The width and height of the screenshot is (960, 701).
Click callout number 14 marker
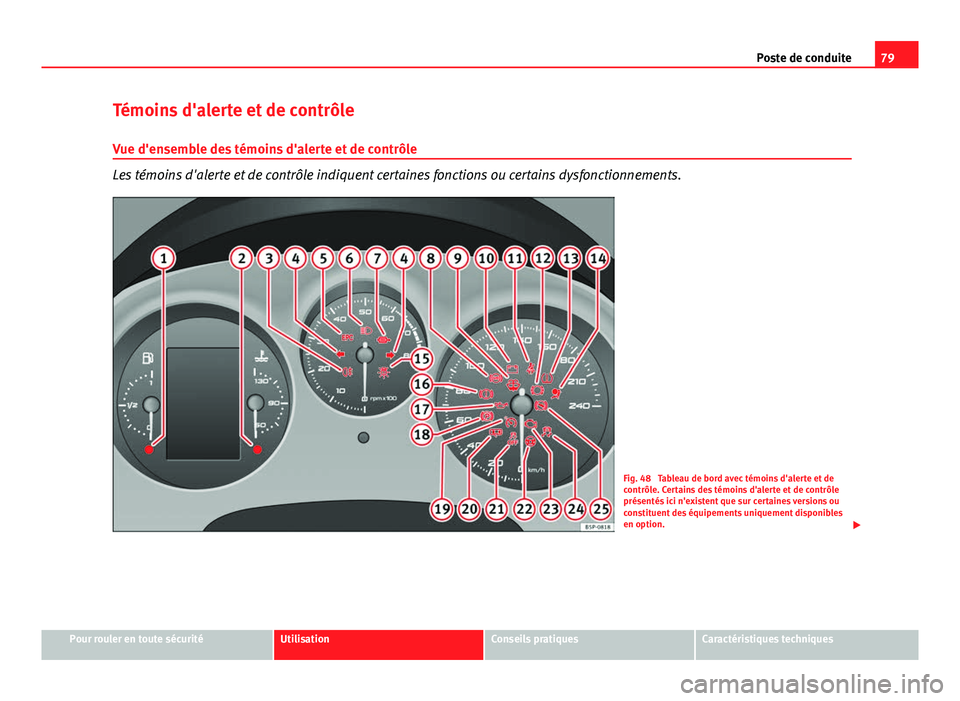(598, 258)
